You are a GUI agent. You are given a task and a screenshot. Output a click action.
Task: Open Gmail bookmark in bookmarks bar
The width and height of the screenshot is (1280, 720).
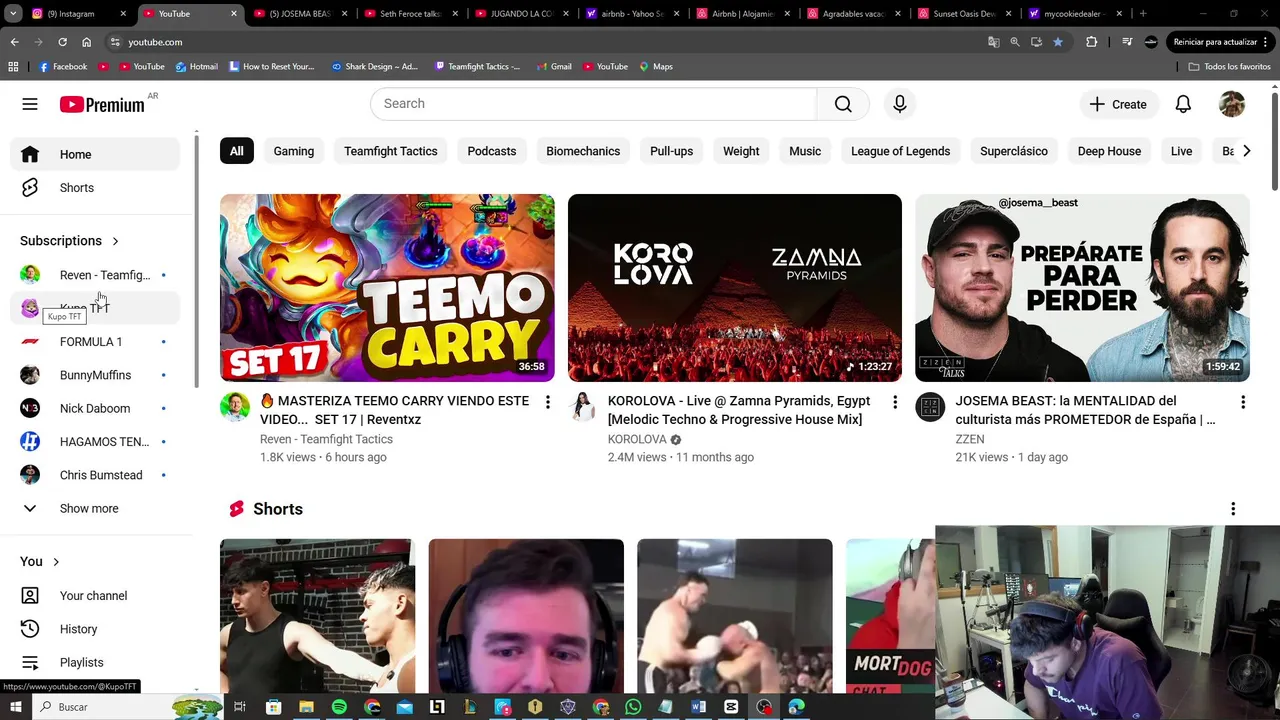pos(554,66)
